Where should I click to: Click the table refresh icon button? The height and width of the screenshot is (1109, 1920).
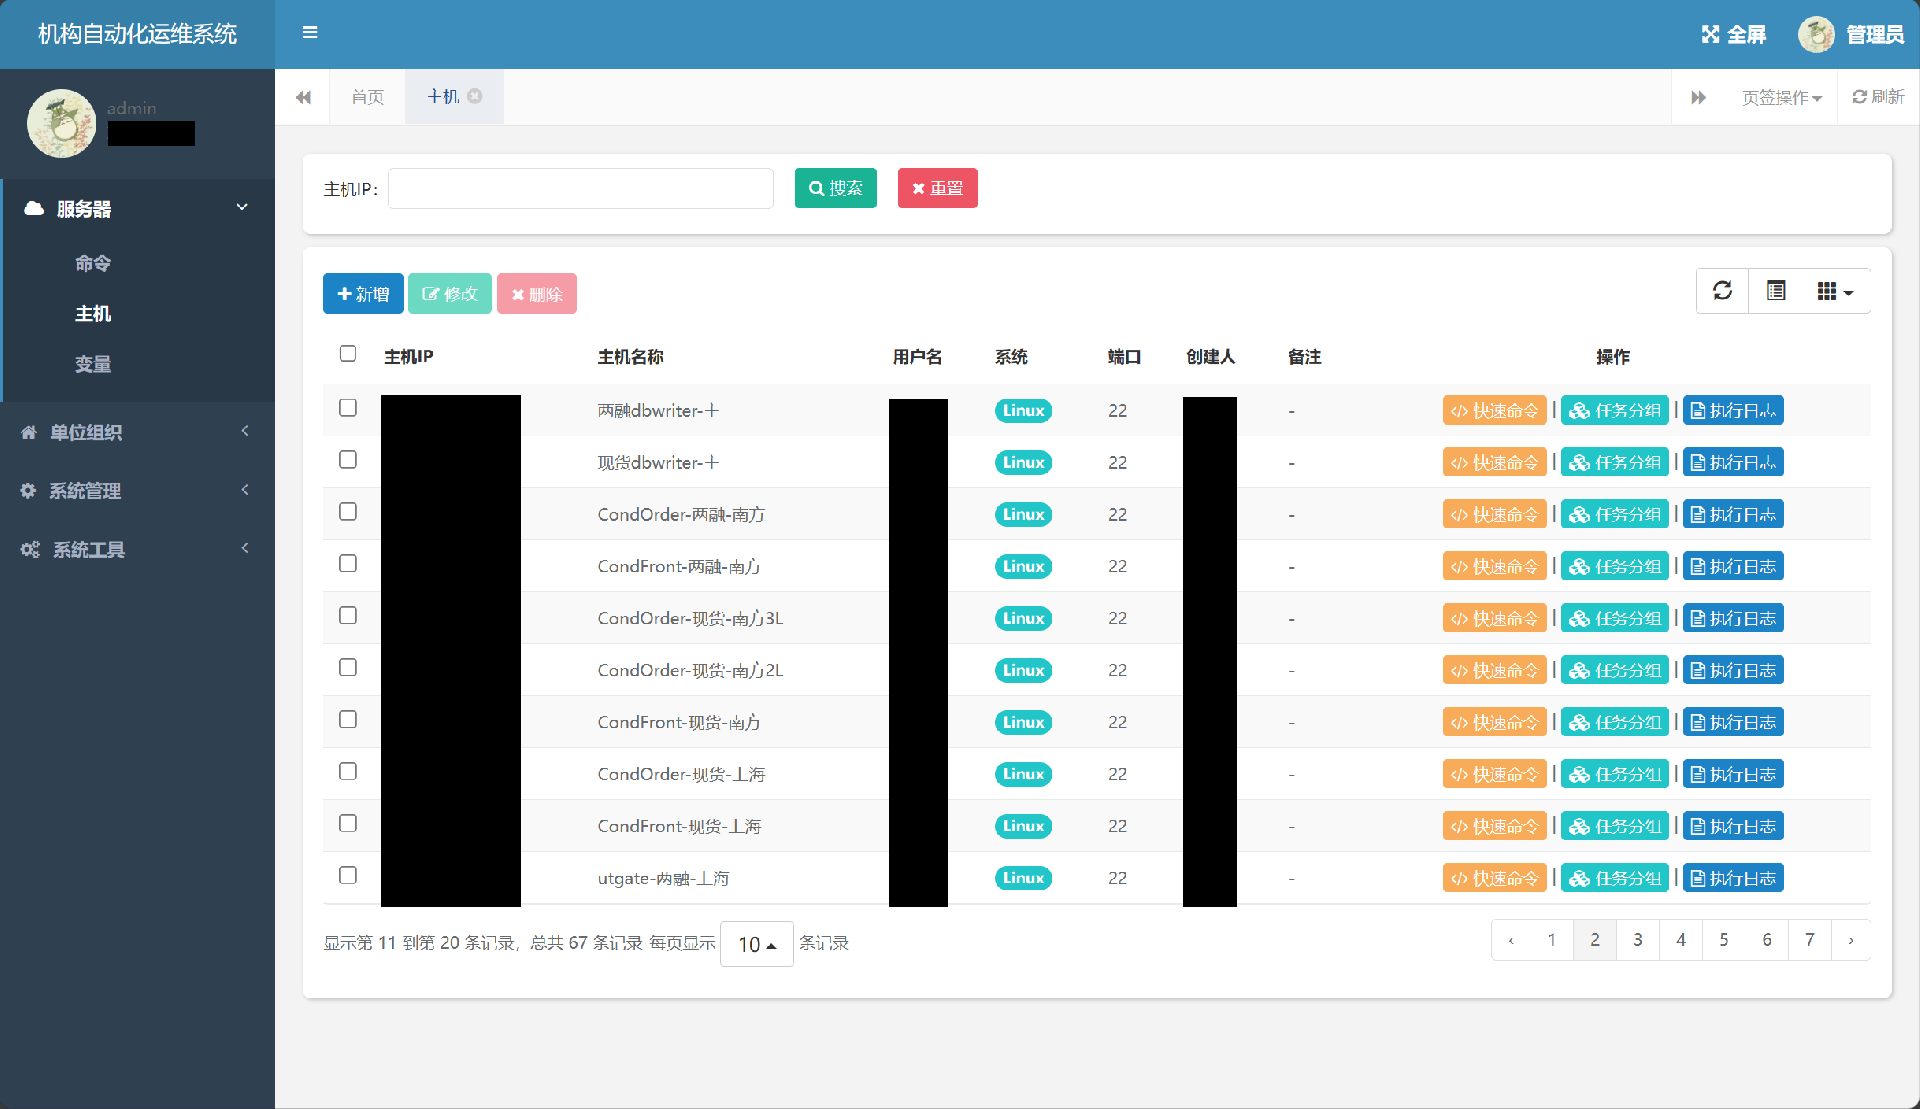pos(1722,291)
